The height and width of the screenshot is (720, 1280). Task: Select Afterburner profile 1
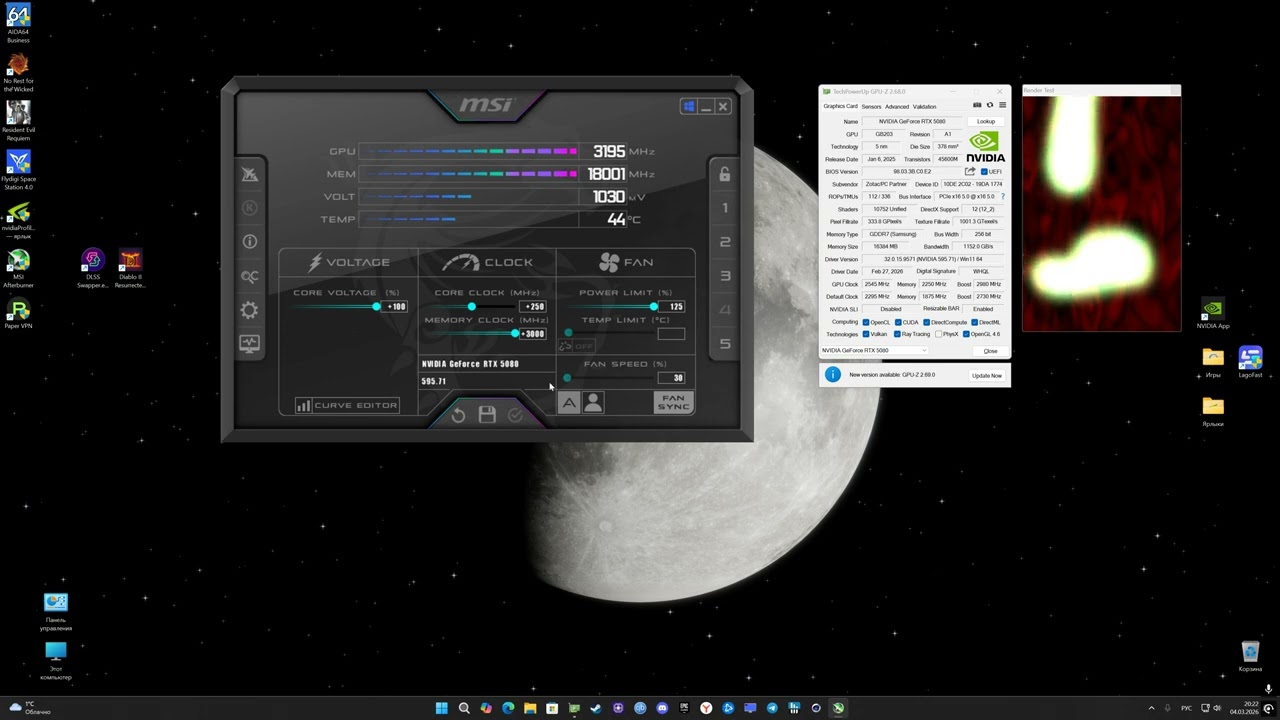(x=725, y=208)
